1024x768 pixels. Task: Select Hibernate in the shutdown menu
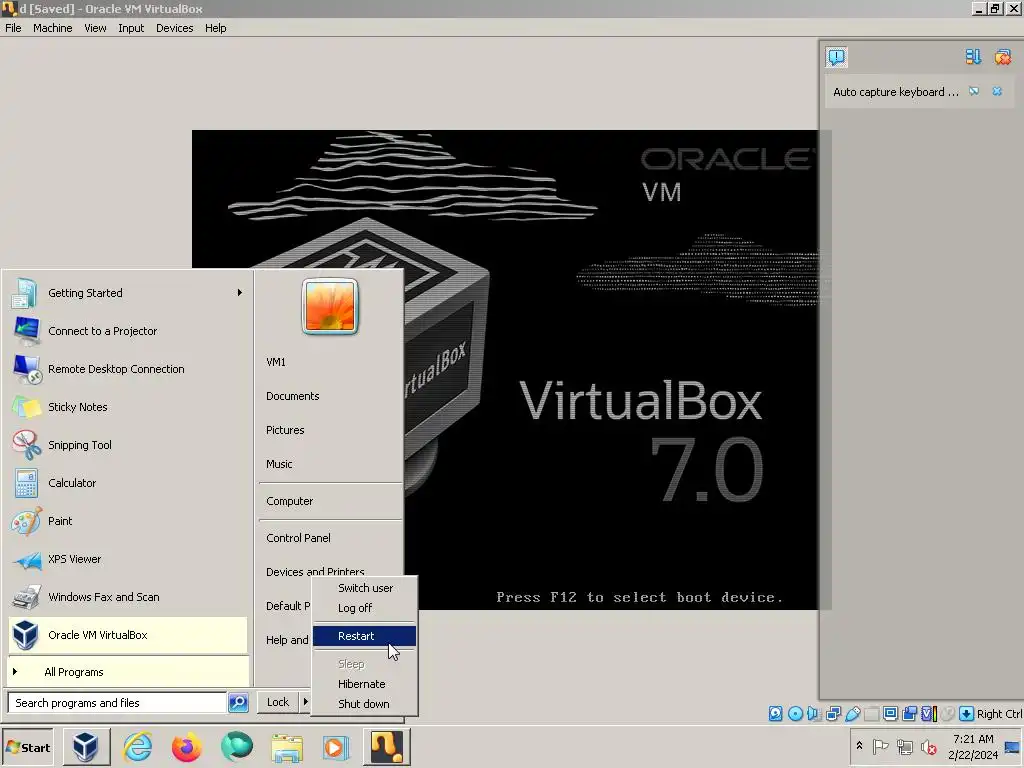click(x=364, y=684)
